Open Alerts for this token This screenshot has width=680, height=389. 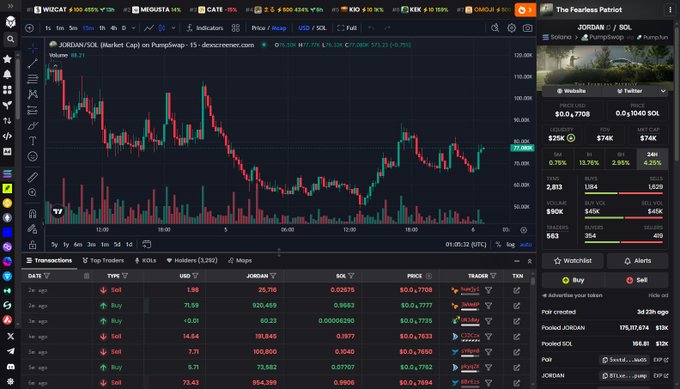click(x=638, y=261)
